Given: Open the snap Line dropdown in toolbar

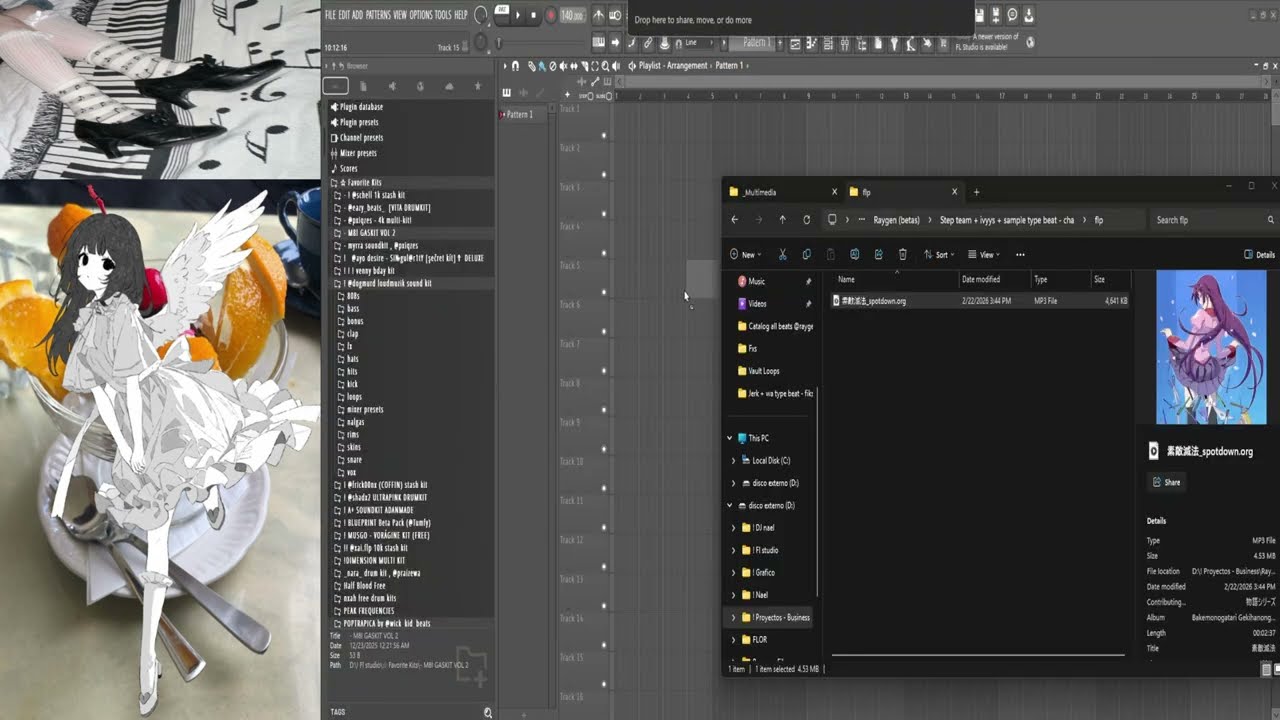Looking at the screenshot, I should coord(701,43).
